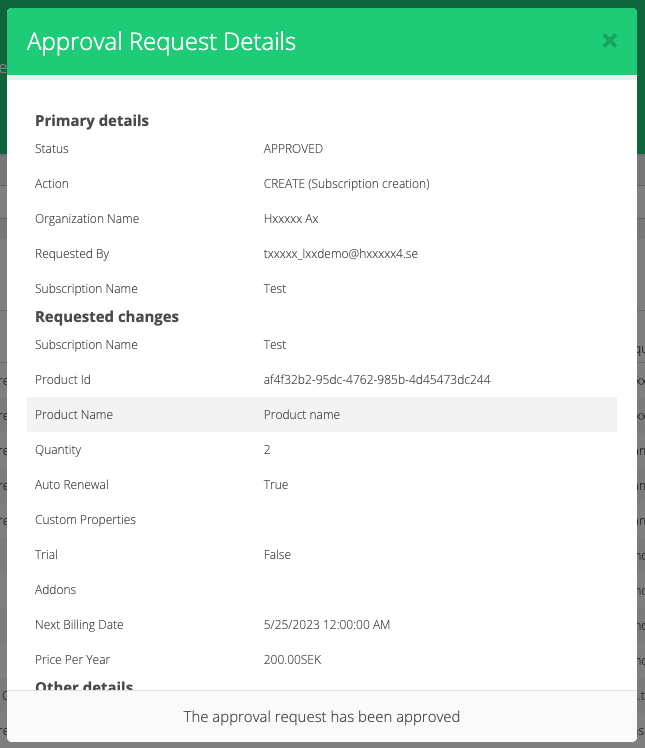Select the Product Id GUID value
This screenshot has width=645, height=748.
376,380
